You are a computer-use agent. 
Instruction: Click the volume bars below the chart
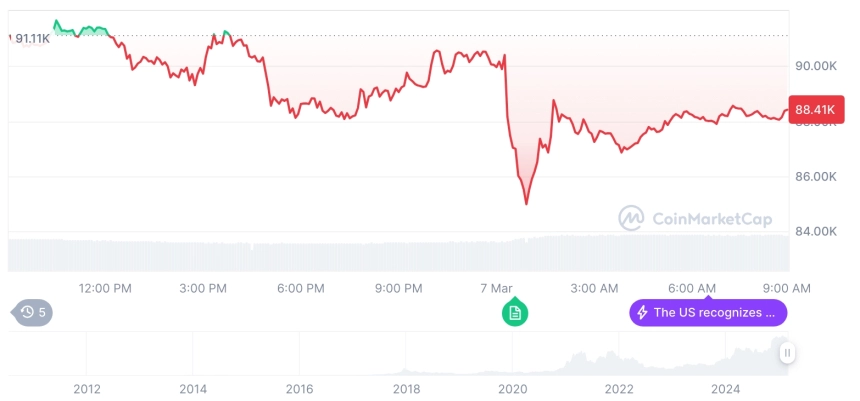[x=399, y=254]
